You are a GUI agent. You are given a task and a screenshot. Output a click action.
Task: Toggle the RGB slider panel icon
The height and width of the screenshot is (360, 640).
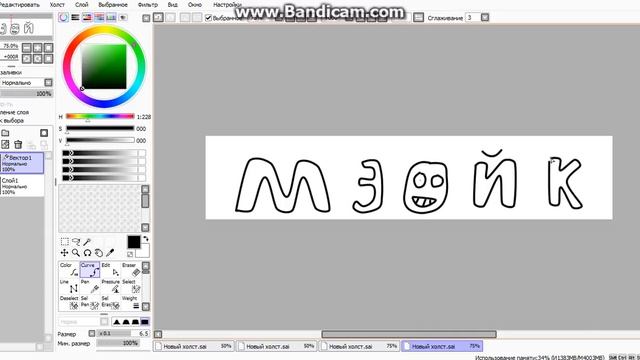tap(76, 18)
